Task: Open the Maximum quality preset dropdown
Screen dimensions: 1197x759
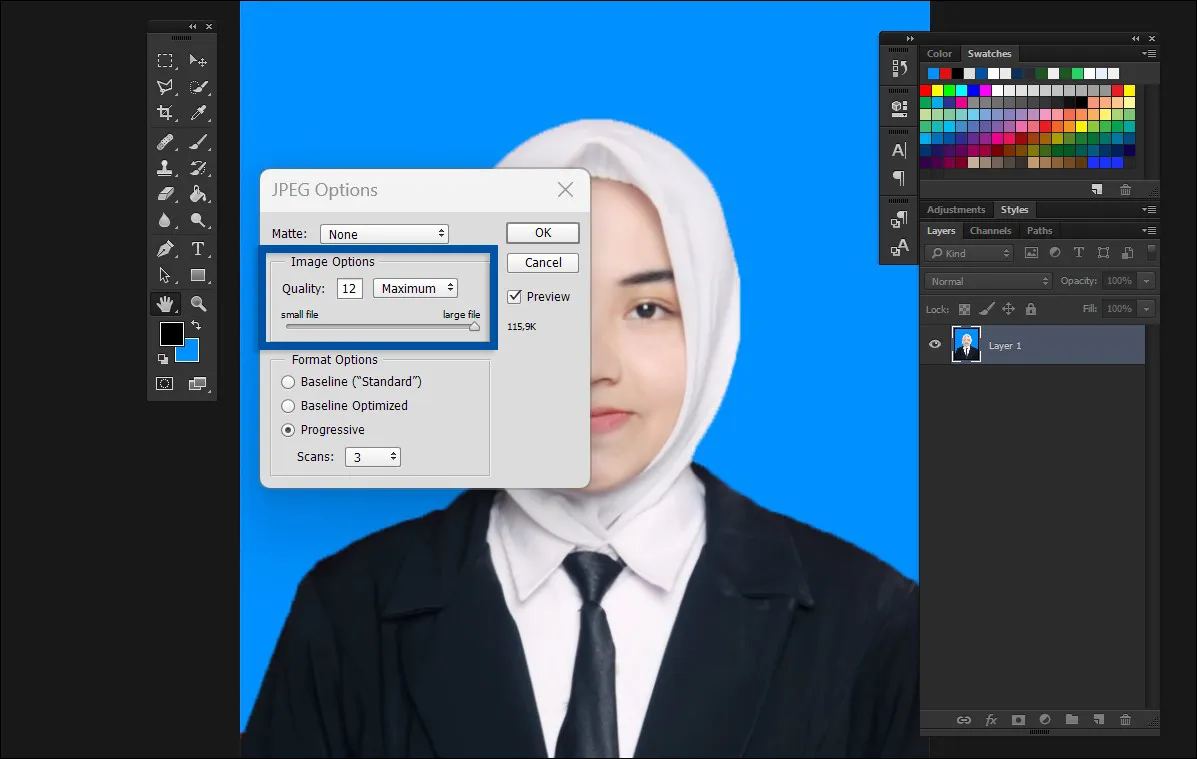Action: (x=415, y=288)
